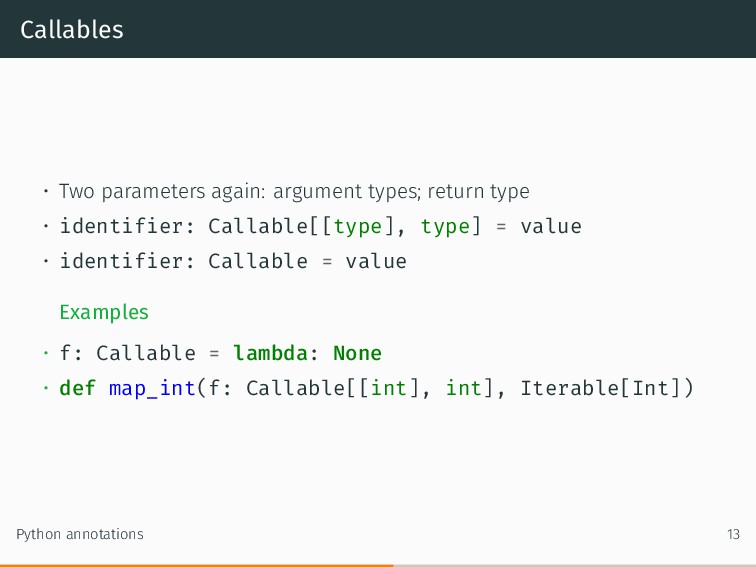Click the orange progress bar at bottom

pos(196,566)
